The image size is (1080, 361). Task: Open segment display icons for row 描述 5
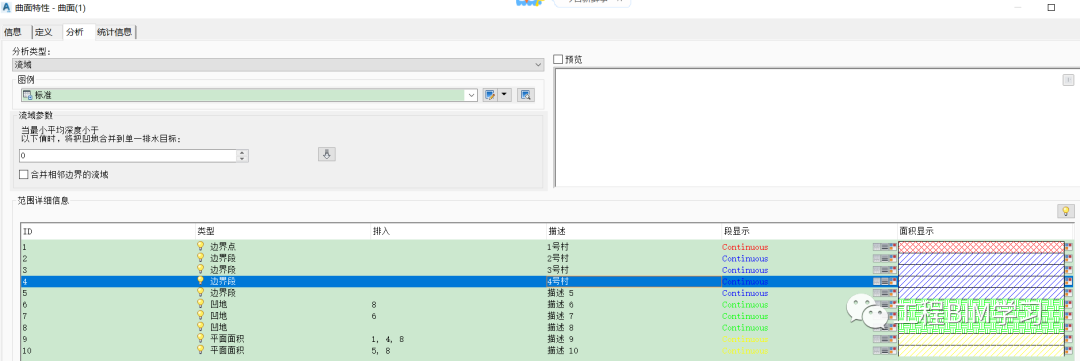pyautogui.click(x=884, y=293)
